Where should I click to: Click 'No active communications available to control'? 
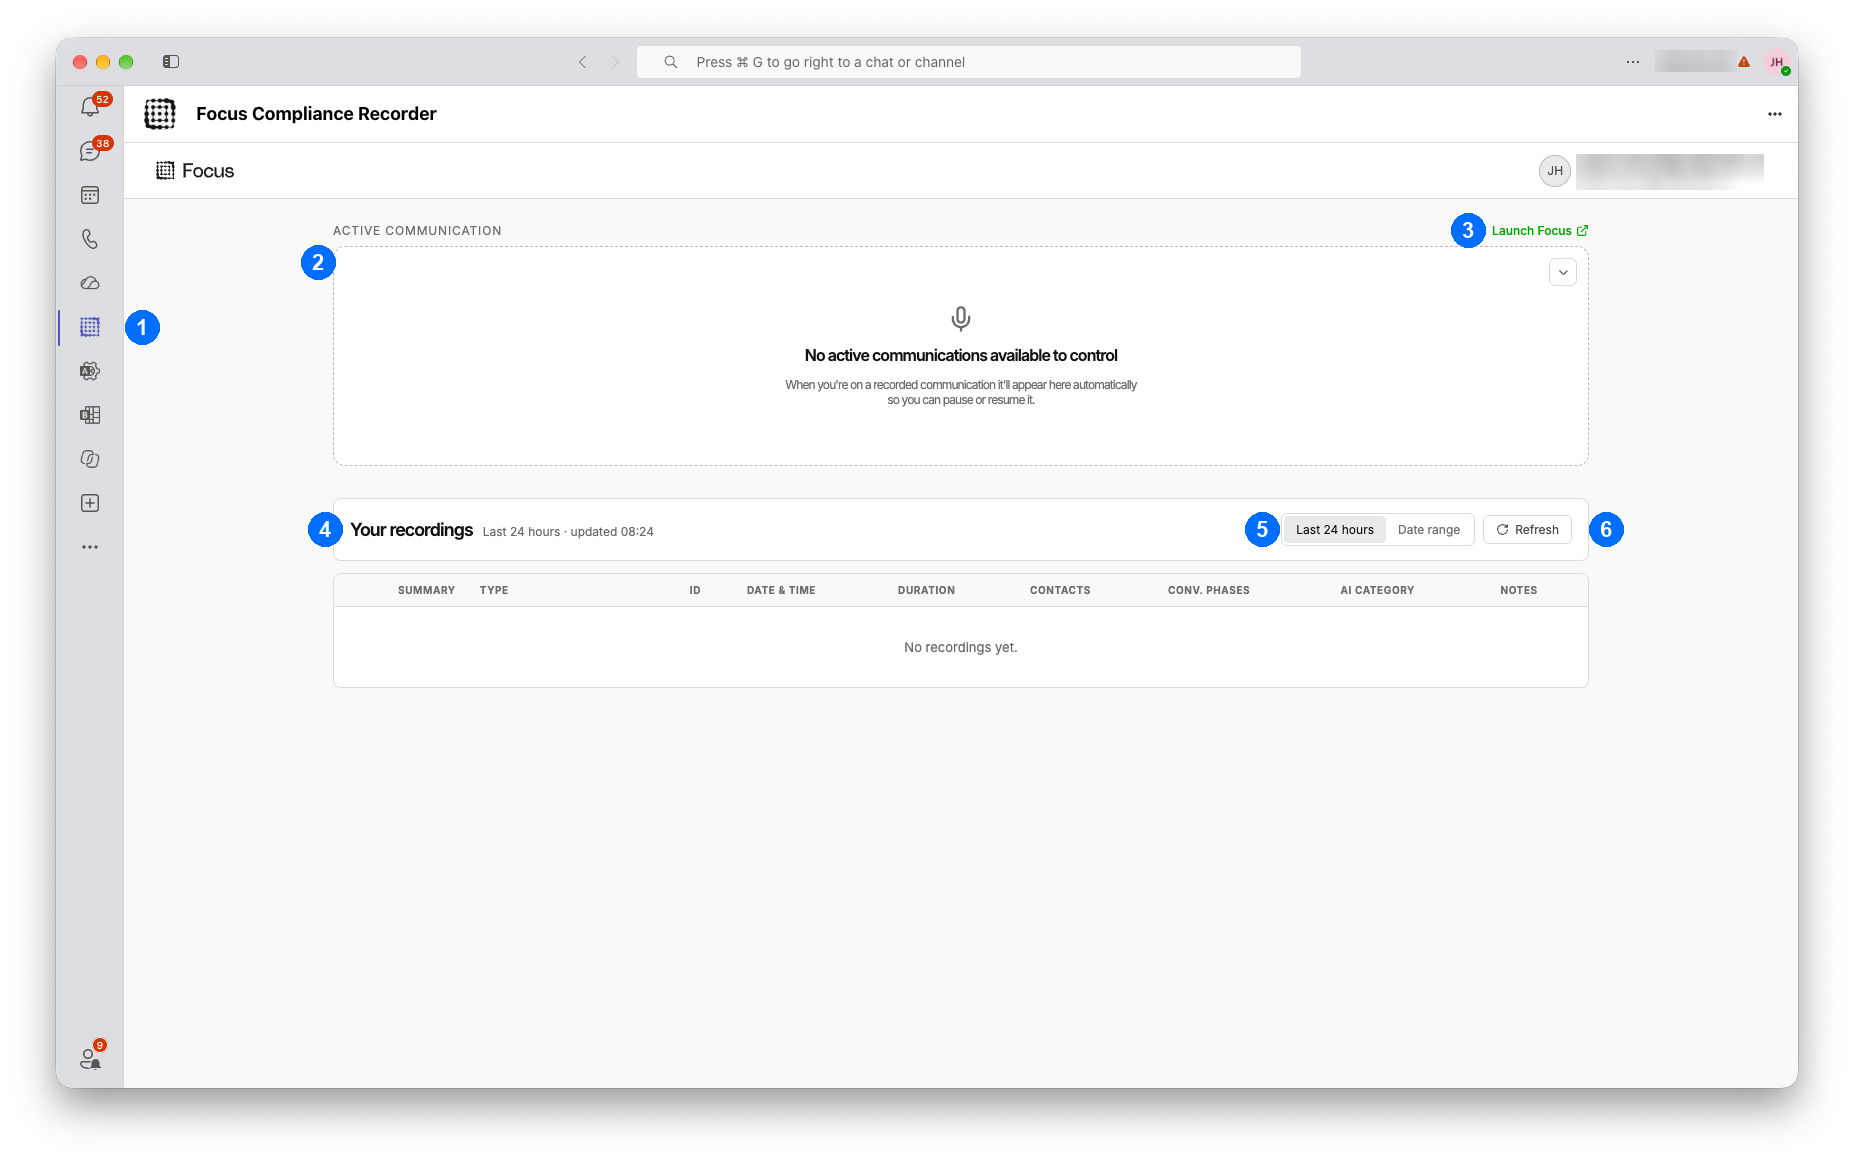961,356
